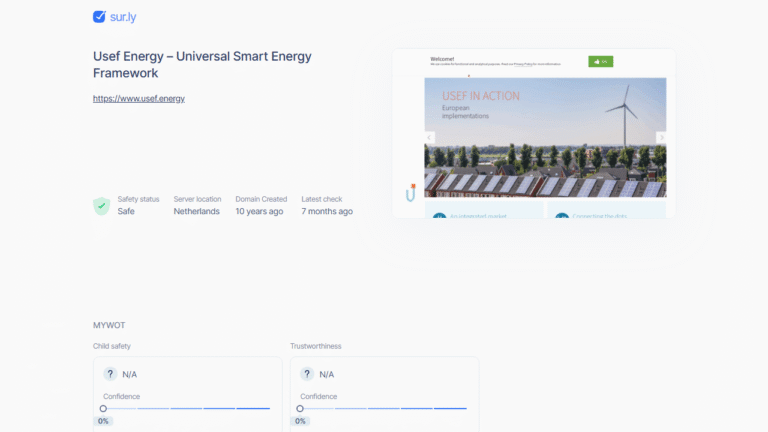The width and height of the screenshot is (768, 432).
Task: Click the sur.ly brand name text
Action: (x=125, y=16)
